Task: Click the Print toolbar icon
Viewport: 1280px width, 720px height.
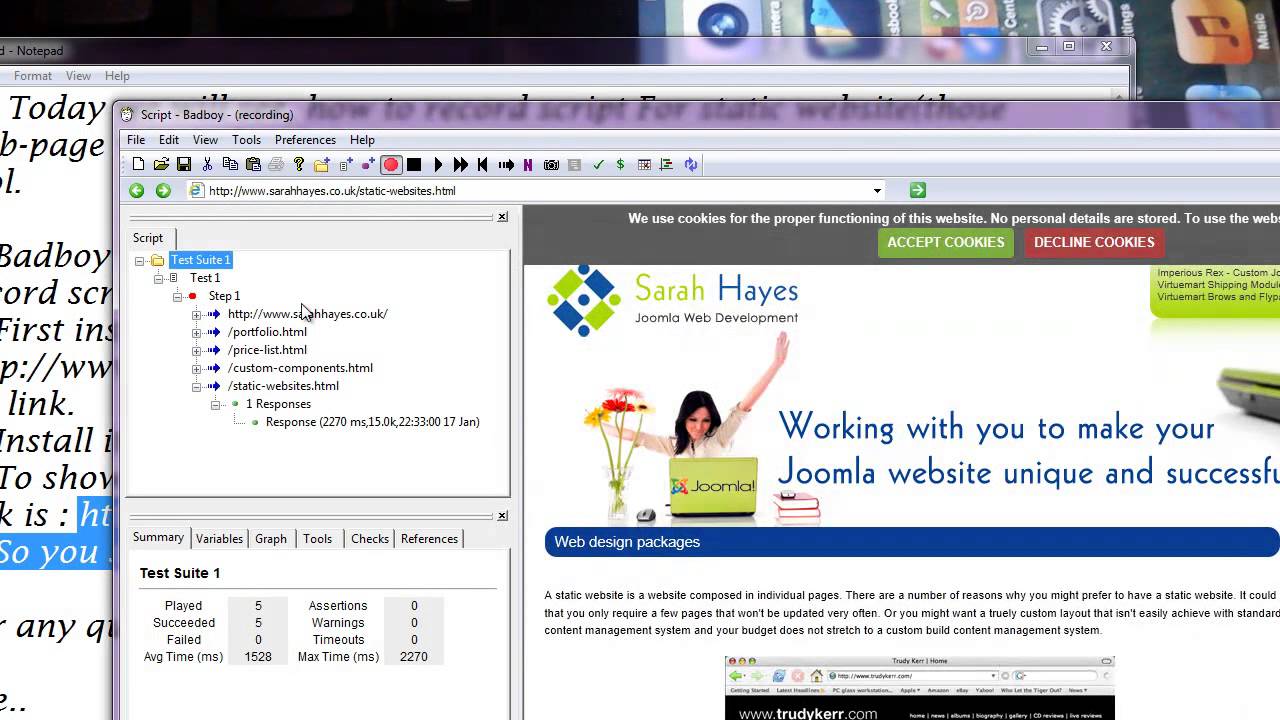Action: [x=276, y=165]
